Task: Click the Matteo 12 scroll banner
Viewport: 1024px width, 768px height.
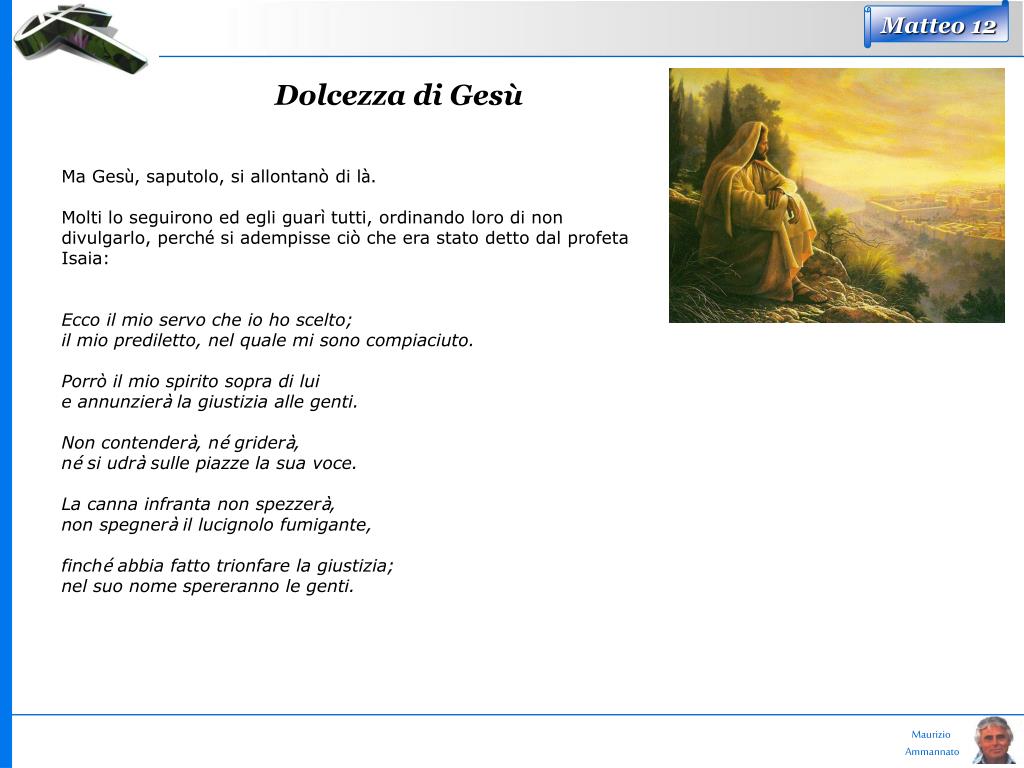Action: 937,25
